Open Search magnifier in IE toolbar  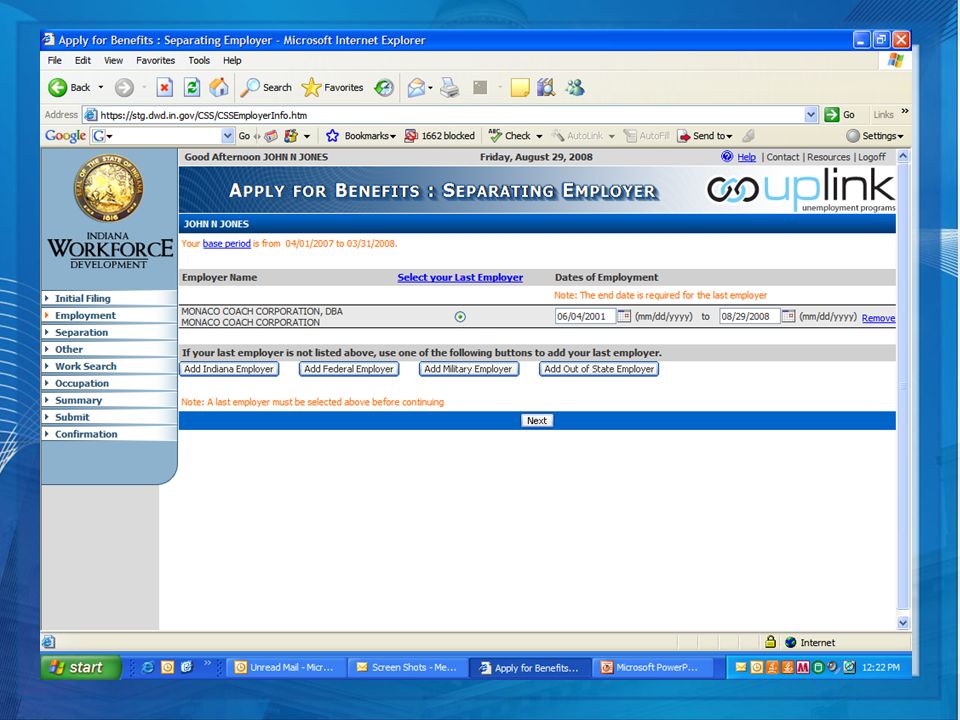point(250,88)
